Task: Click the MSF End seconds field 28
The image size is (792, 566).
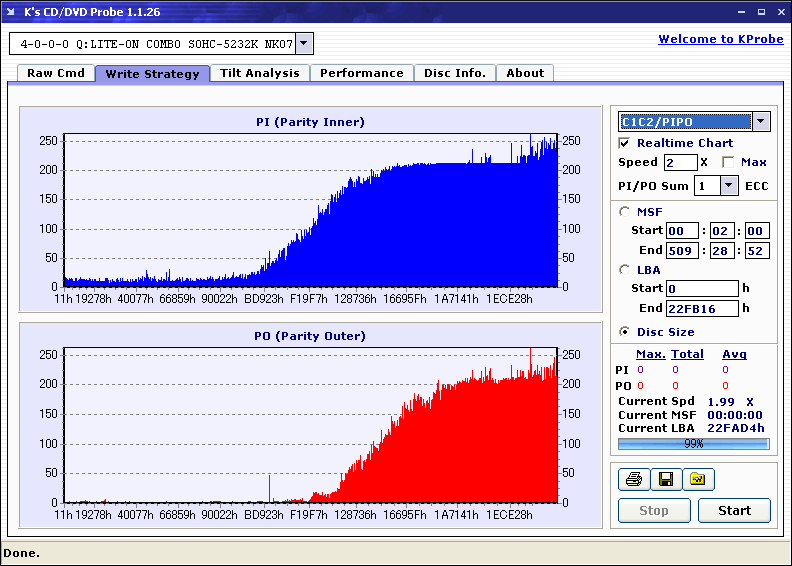Action: tap(722, 250)
